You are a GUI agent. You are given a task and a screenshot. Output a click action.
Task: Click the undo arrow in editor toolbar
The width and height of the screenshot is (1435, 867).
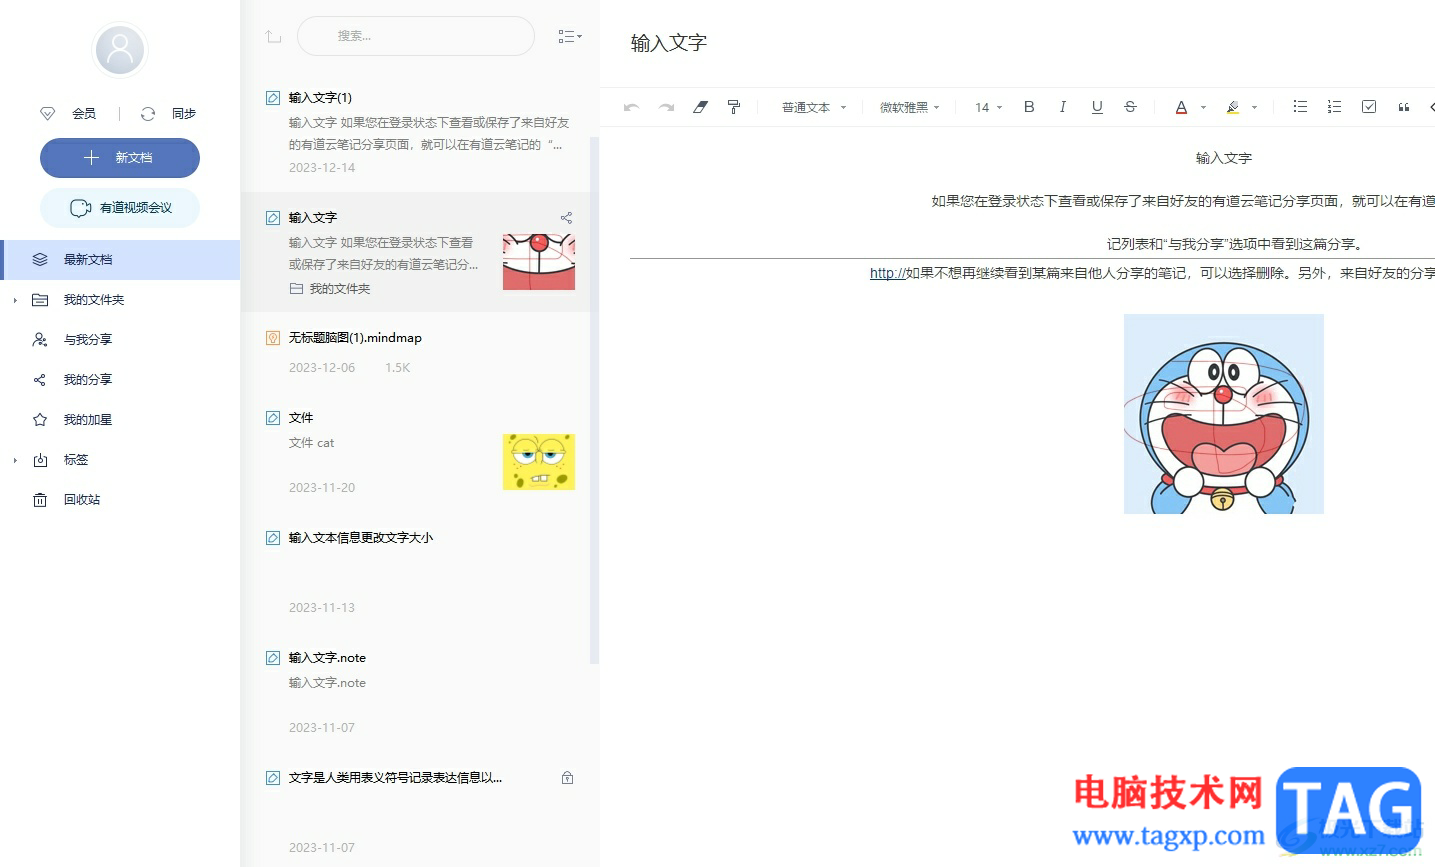pyautogui.click(x=631, y=107)
